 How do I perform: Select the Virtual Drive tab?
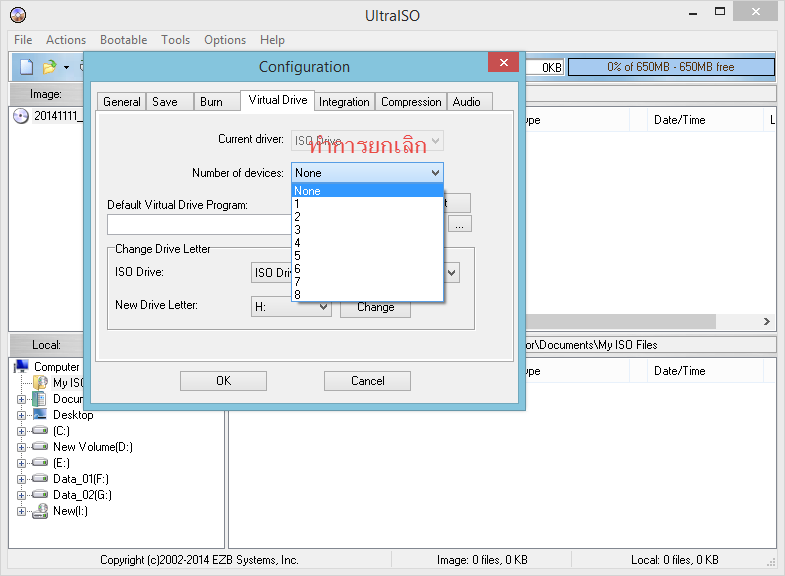point(278,100)
